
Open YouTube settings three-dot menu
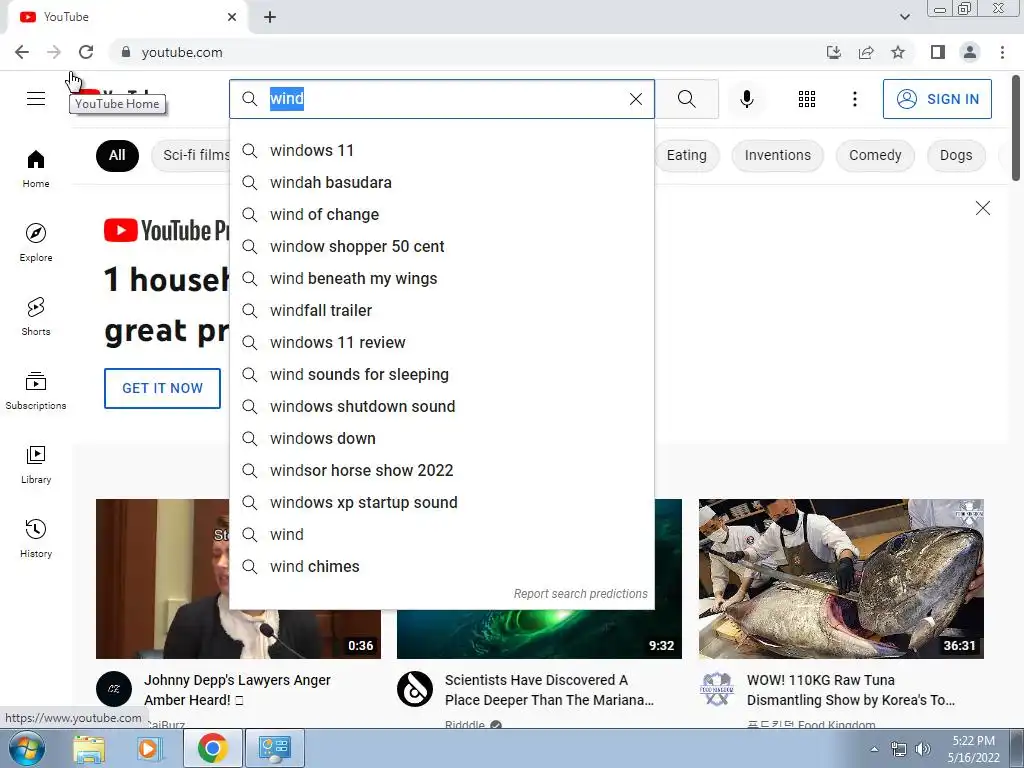coord(854,99)
